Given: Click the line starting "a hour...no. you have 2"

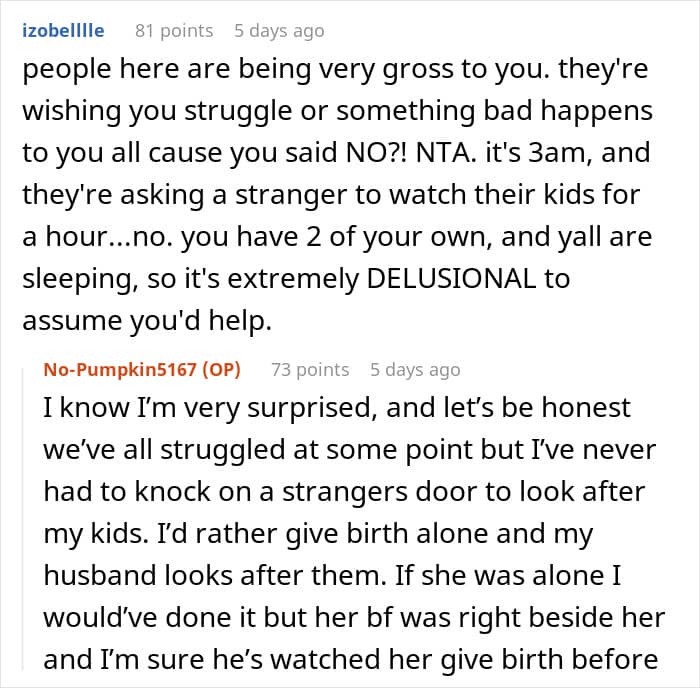Looking at the screenshot, I should point(335,236).
